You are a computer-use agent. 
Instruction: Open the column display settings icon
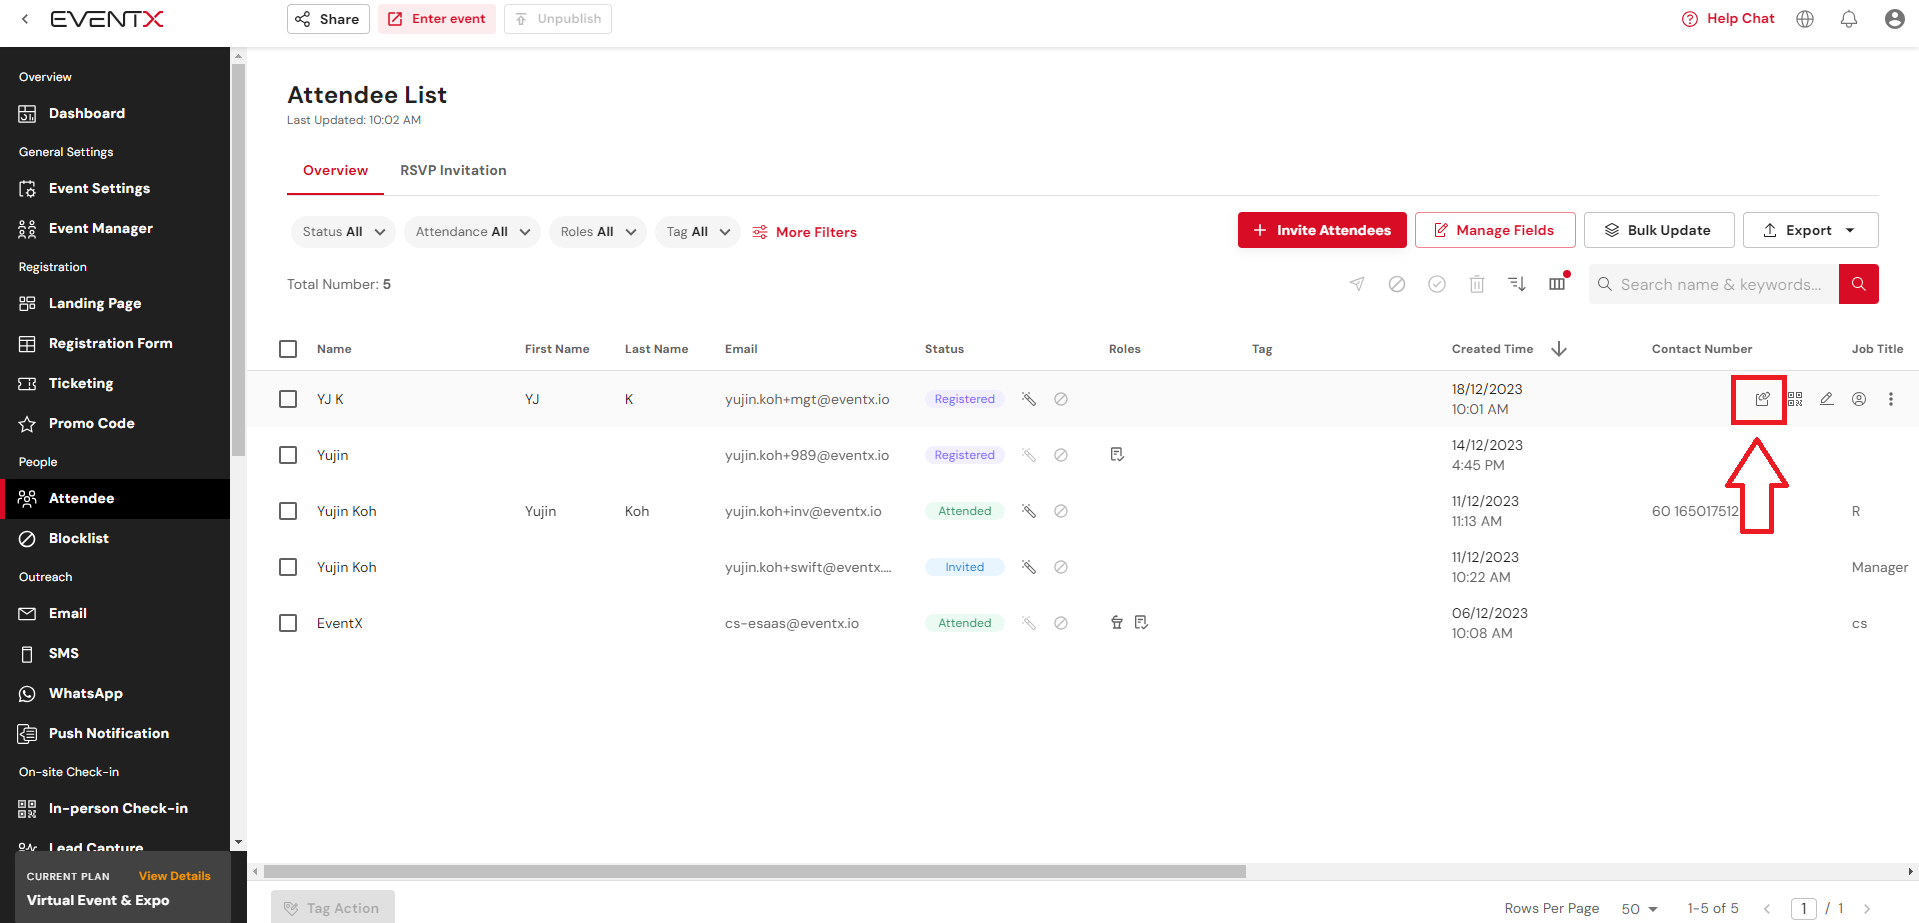coord(1557,284)
